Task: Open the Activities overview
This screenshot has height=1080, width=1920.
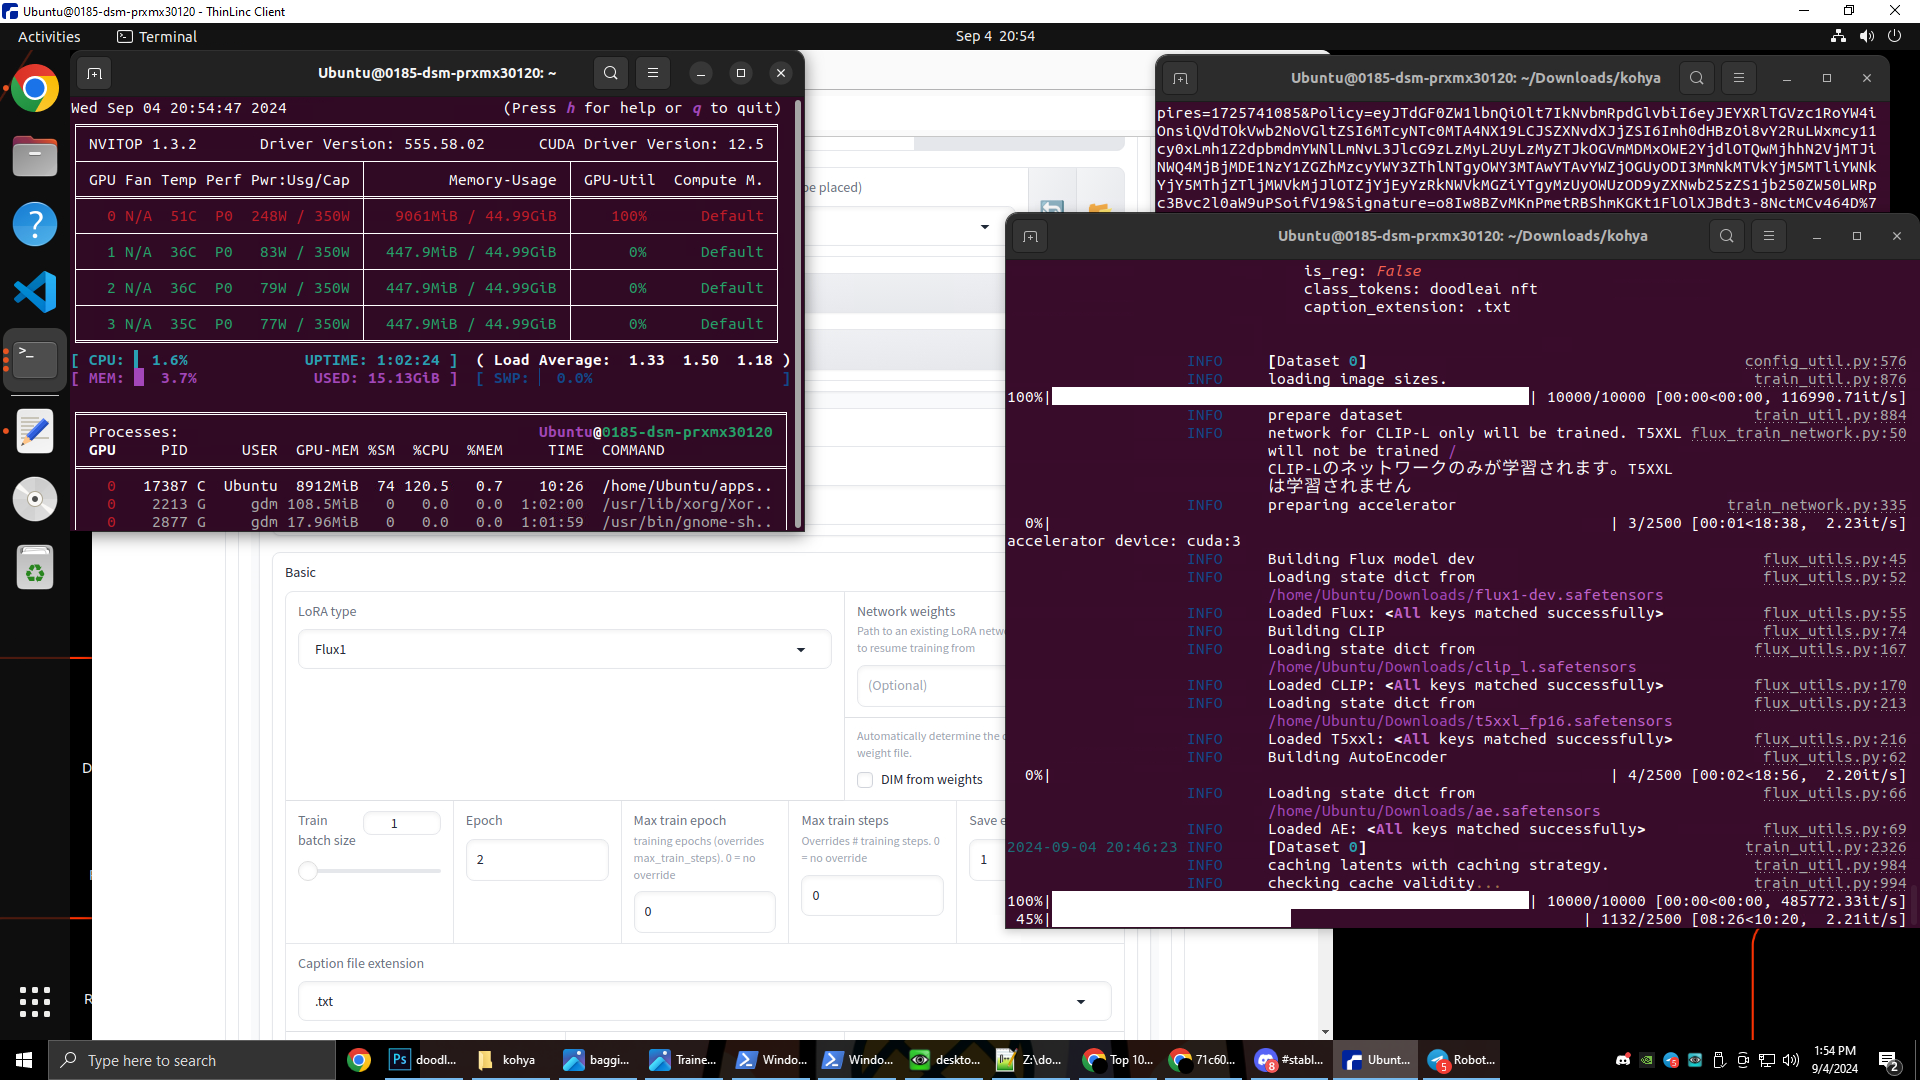Action: point(49,36)
